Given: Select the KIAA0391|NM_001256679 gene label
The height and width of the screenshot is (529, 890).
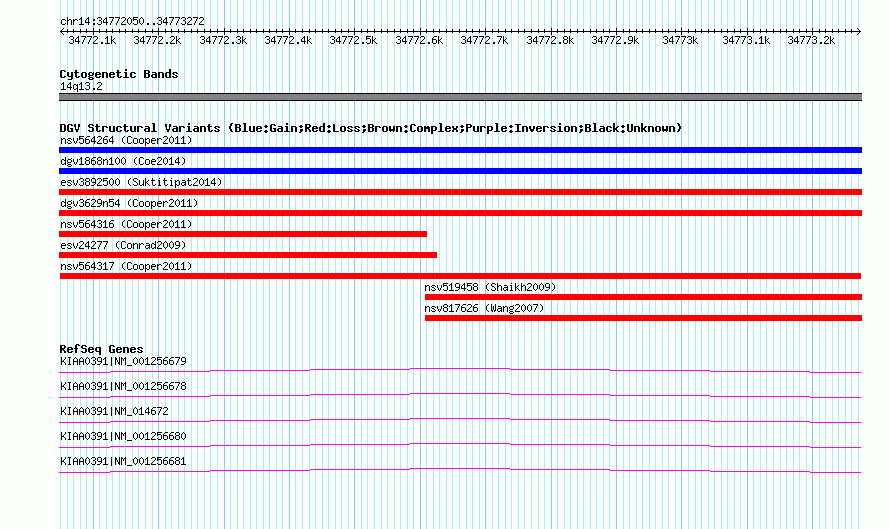Looking at the screenshot, I should (123, 362).
